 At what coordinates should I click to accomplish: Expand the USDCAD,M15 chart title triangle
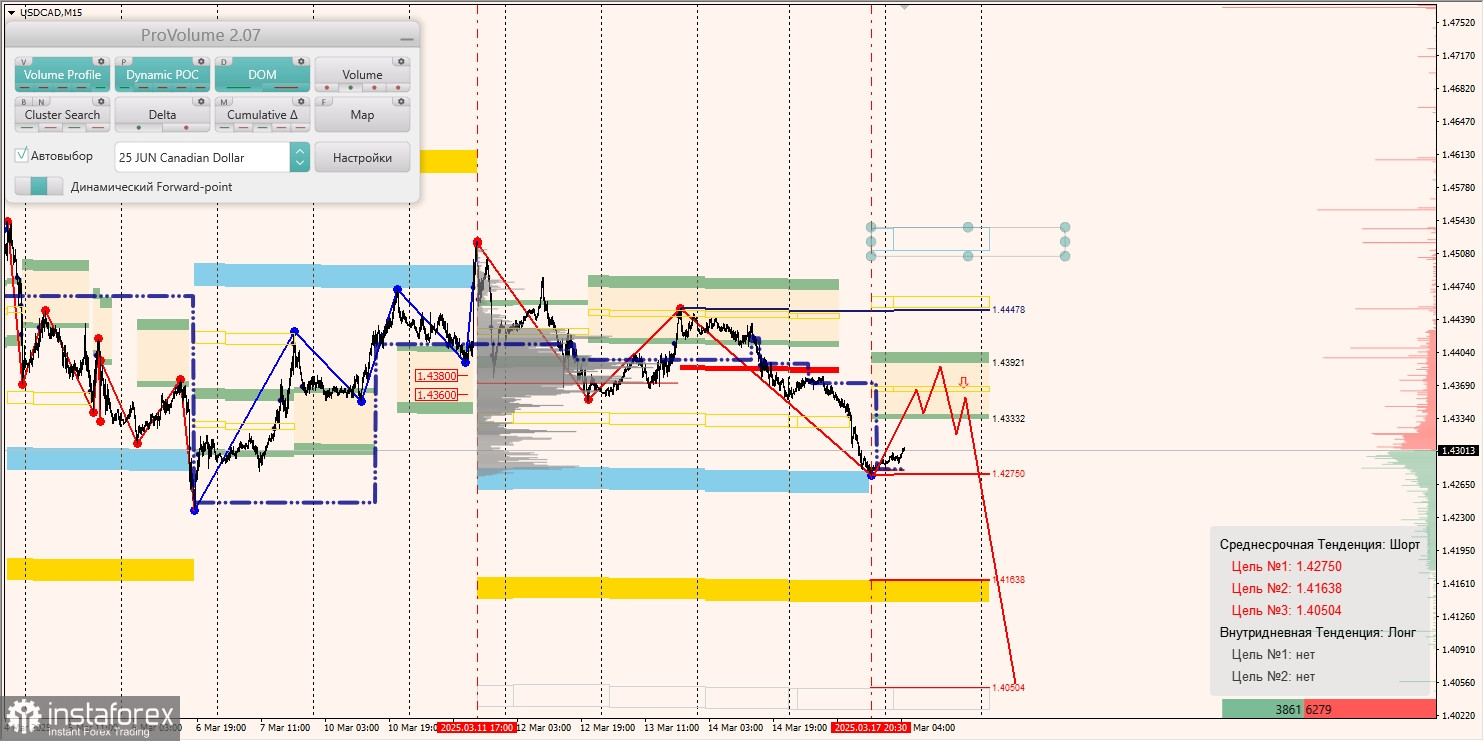tap(11, 12)
